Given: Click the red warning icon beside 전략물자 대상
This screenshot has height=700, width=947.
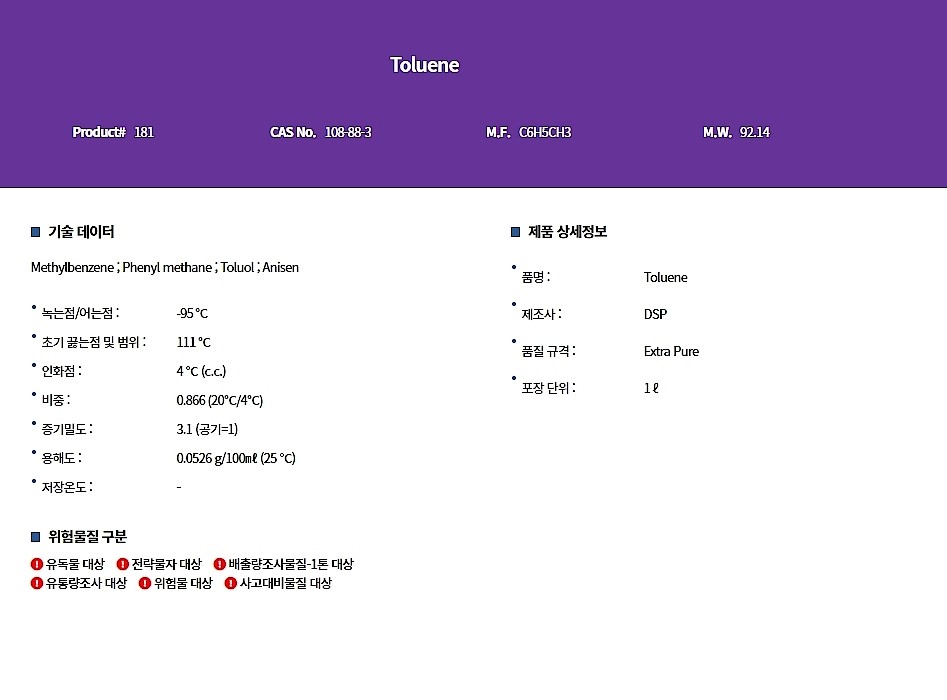Looking at the screenshot, I should tap(123, 564).
